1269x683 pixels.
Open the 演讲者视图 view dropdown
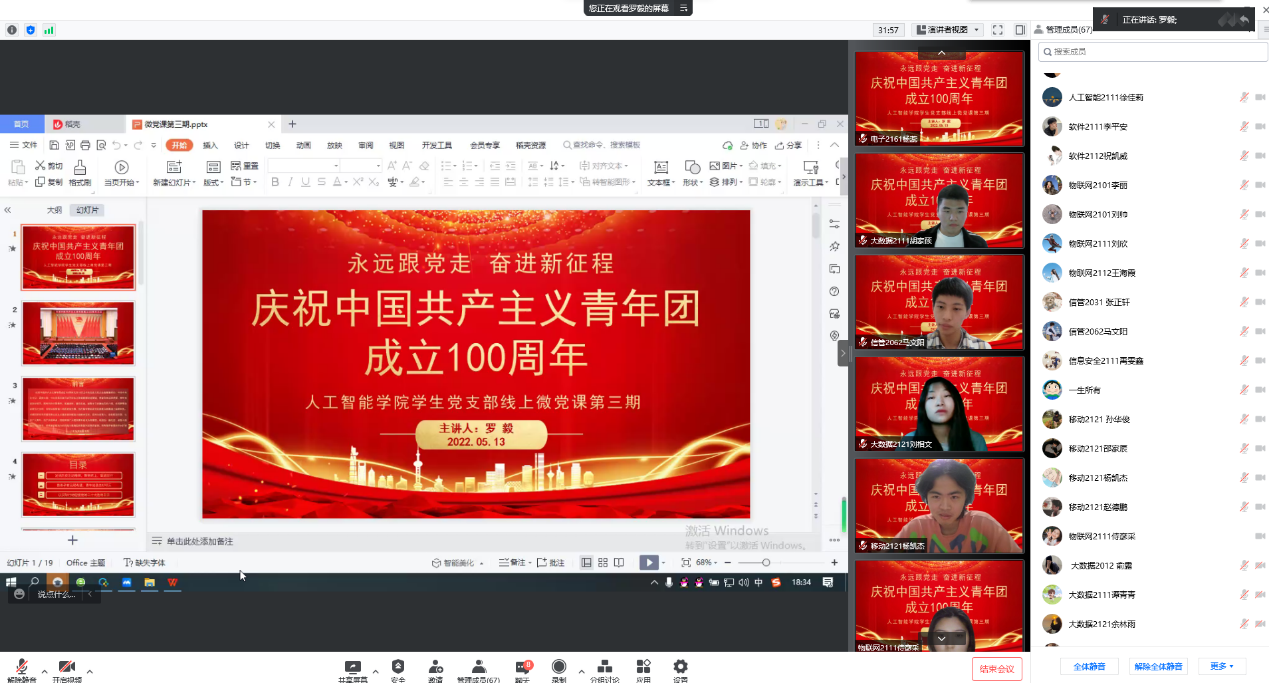pyautogui.click(x=946, y=30)
